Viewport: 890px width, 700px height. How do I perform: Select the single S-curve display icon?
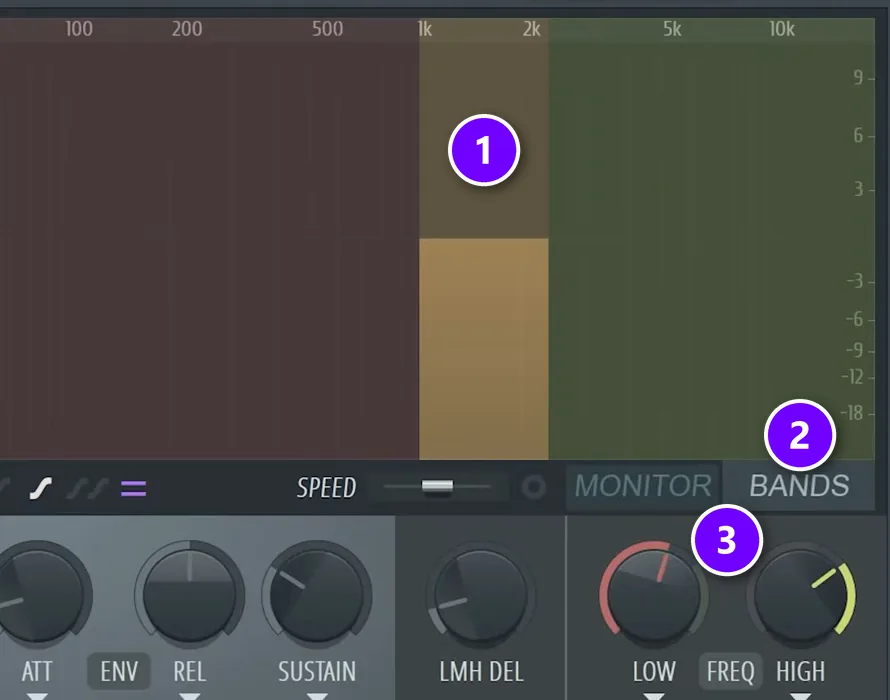click(x=41, y=488)
